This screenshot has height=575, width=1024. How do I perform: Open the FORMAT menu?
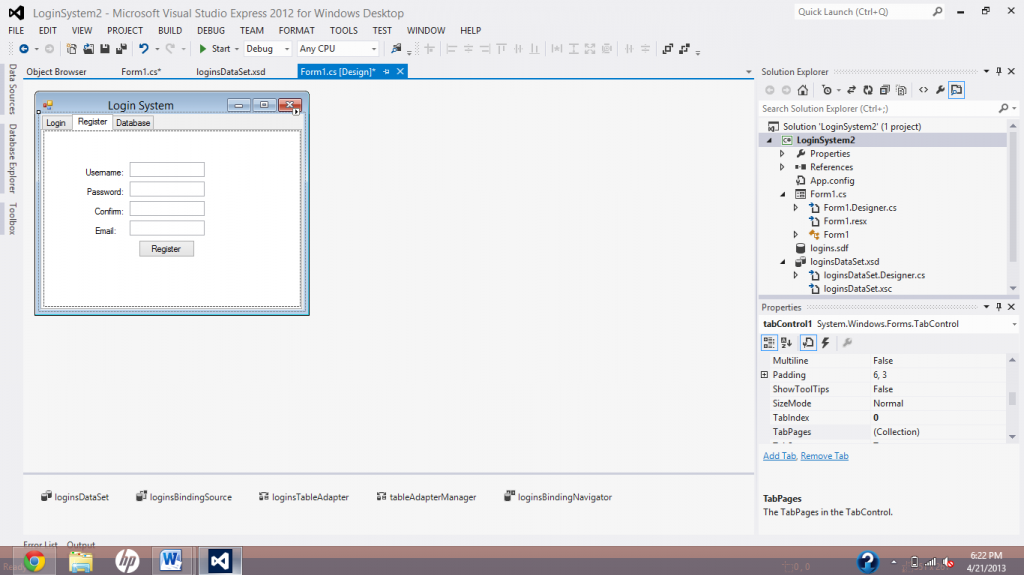click(296, 31)
